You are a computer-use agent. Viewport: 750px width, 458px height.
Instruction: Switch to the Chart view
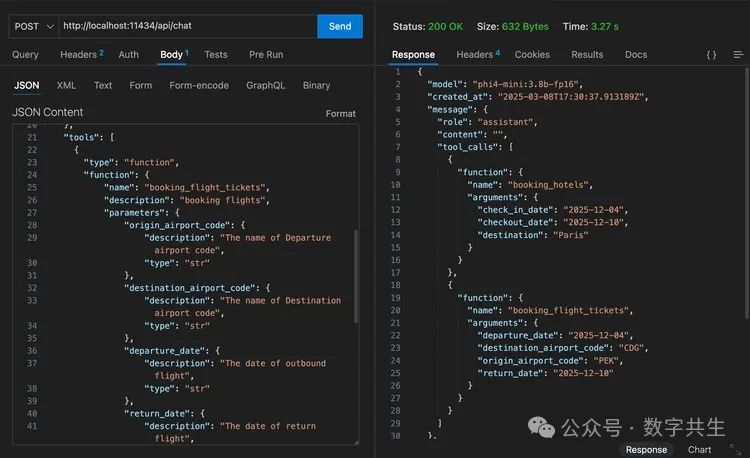[x=699, y=449]
